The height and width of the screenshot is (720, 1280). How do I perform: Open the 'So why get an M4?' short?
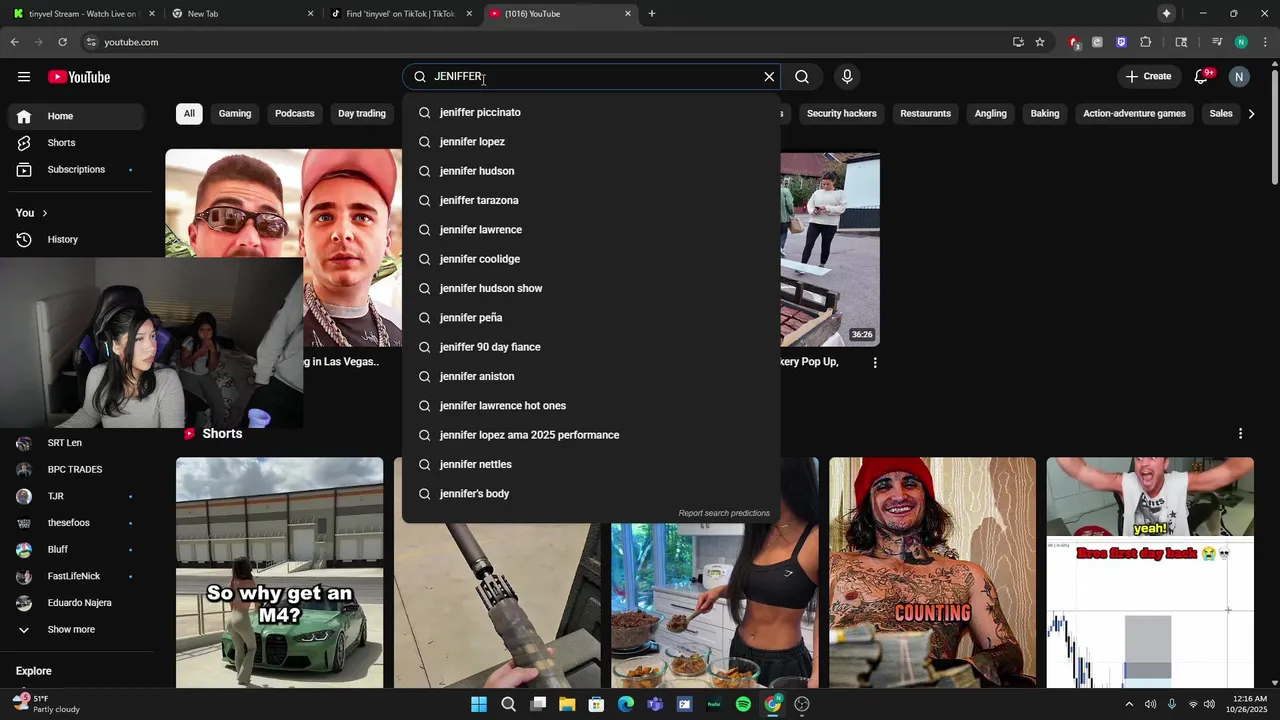pyautogui.click(x=279, y=573)
